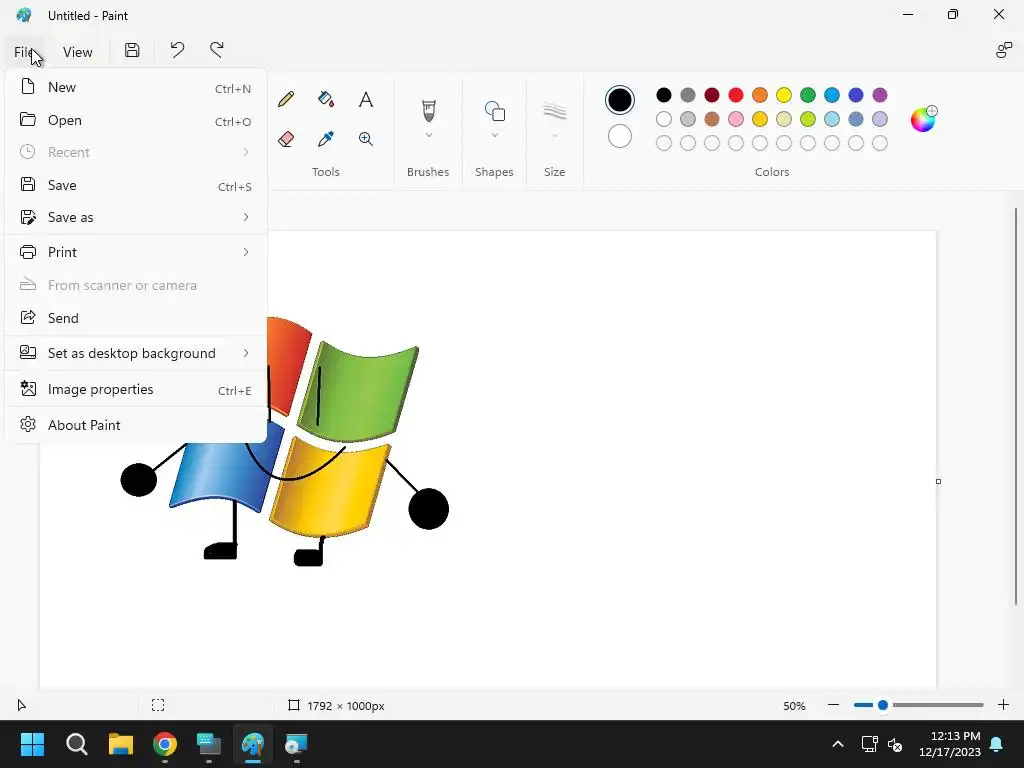Click the 50% zoom level text
This screenshot has height=768, width=1024.
(x=794, y=706)
